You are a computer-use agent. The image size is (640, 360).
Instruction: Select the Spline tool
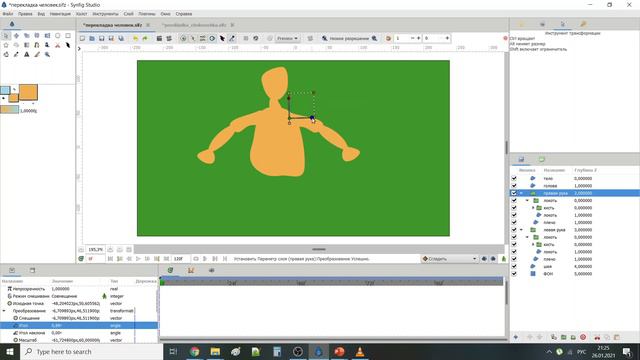pos(37,45)
